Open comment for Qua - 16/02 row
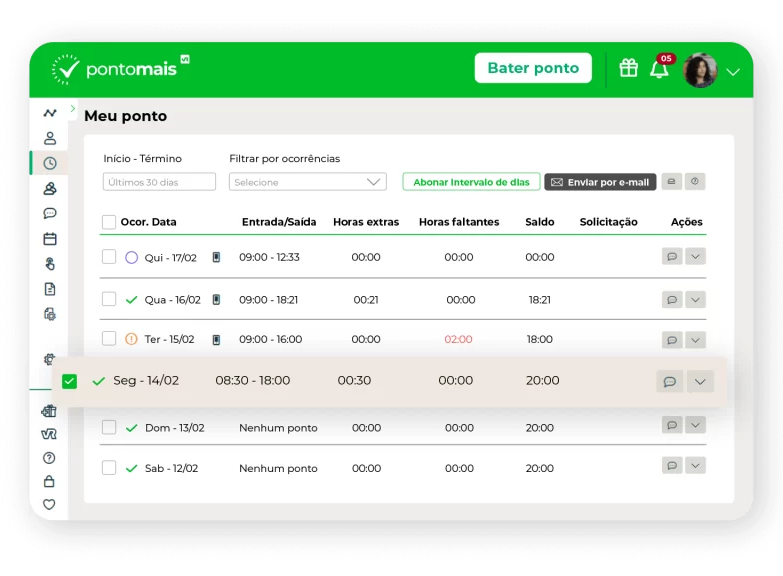The image size is (783, 576). point(672,299)
